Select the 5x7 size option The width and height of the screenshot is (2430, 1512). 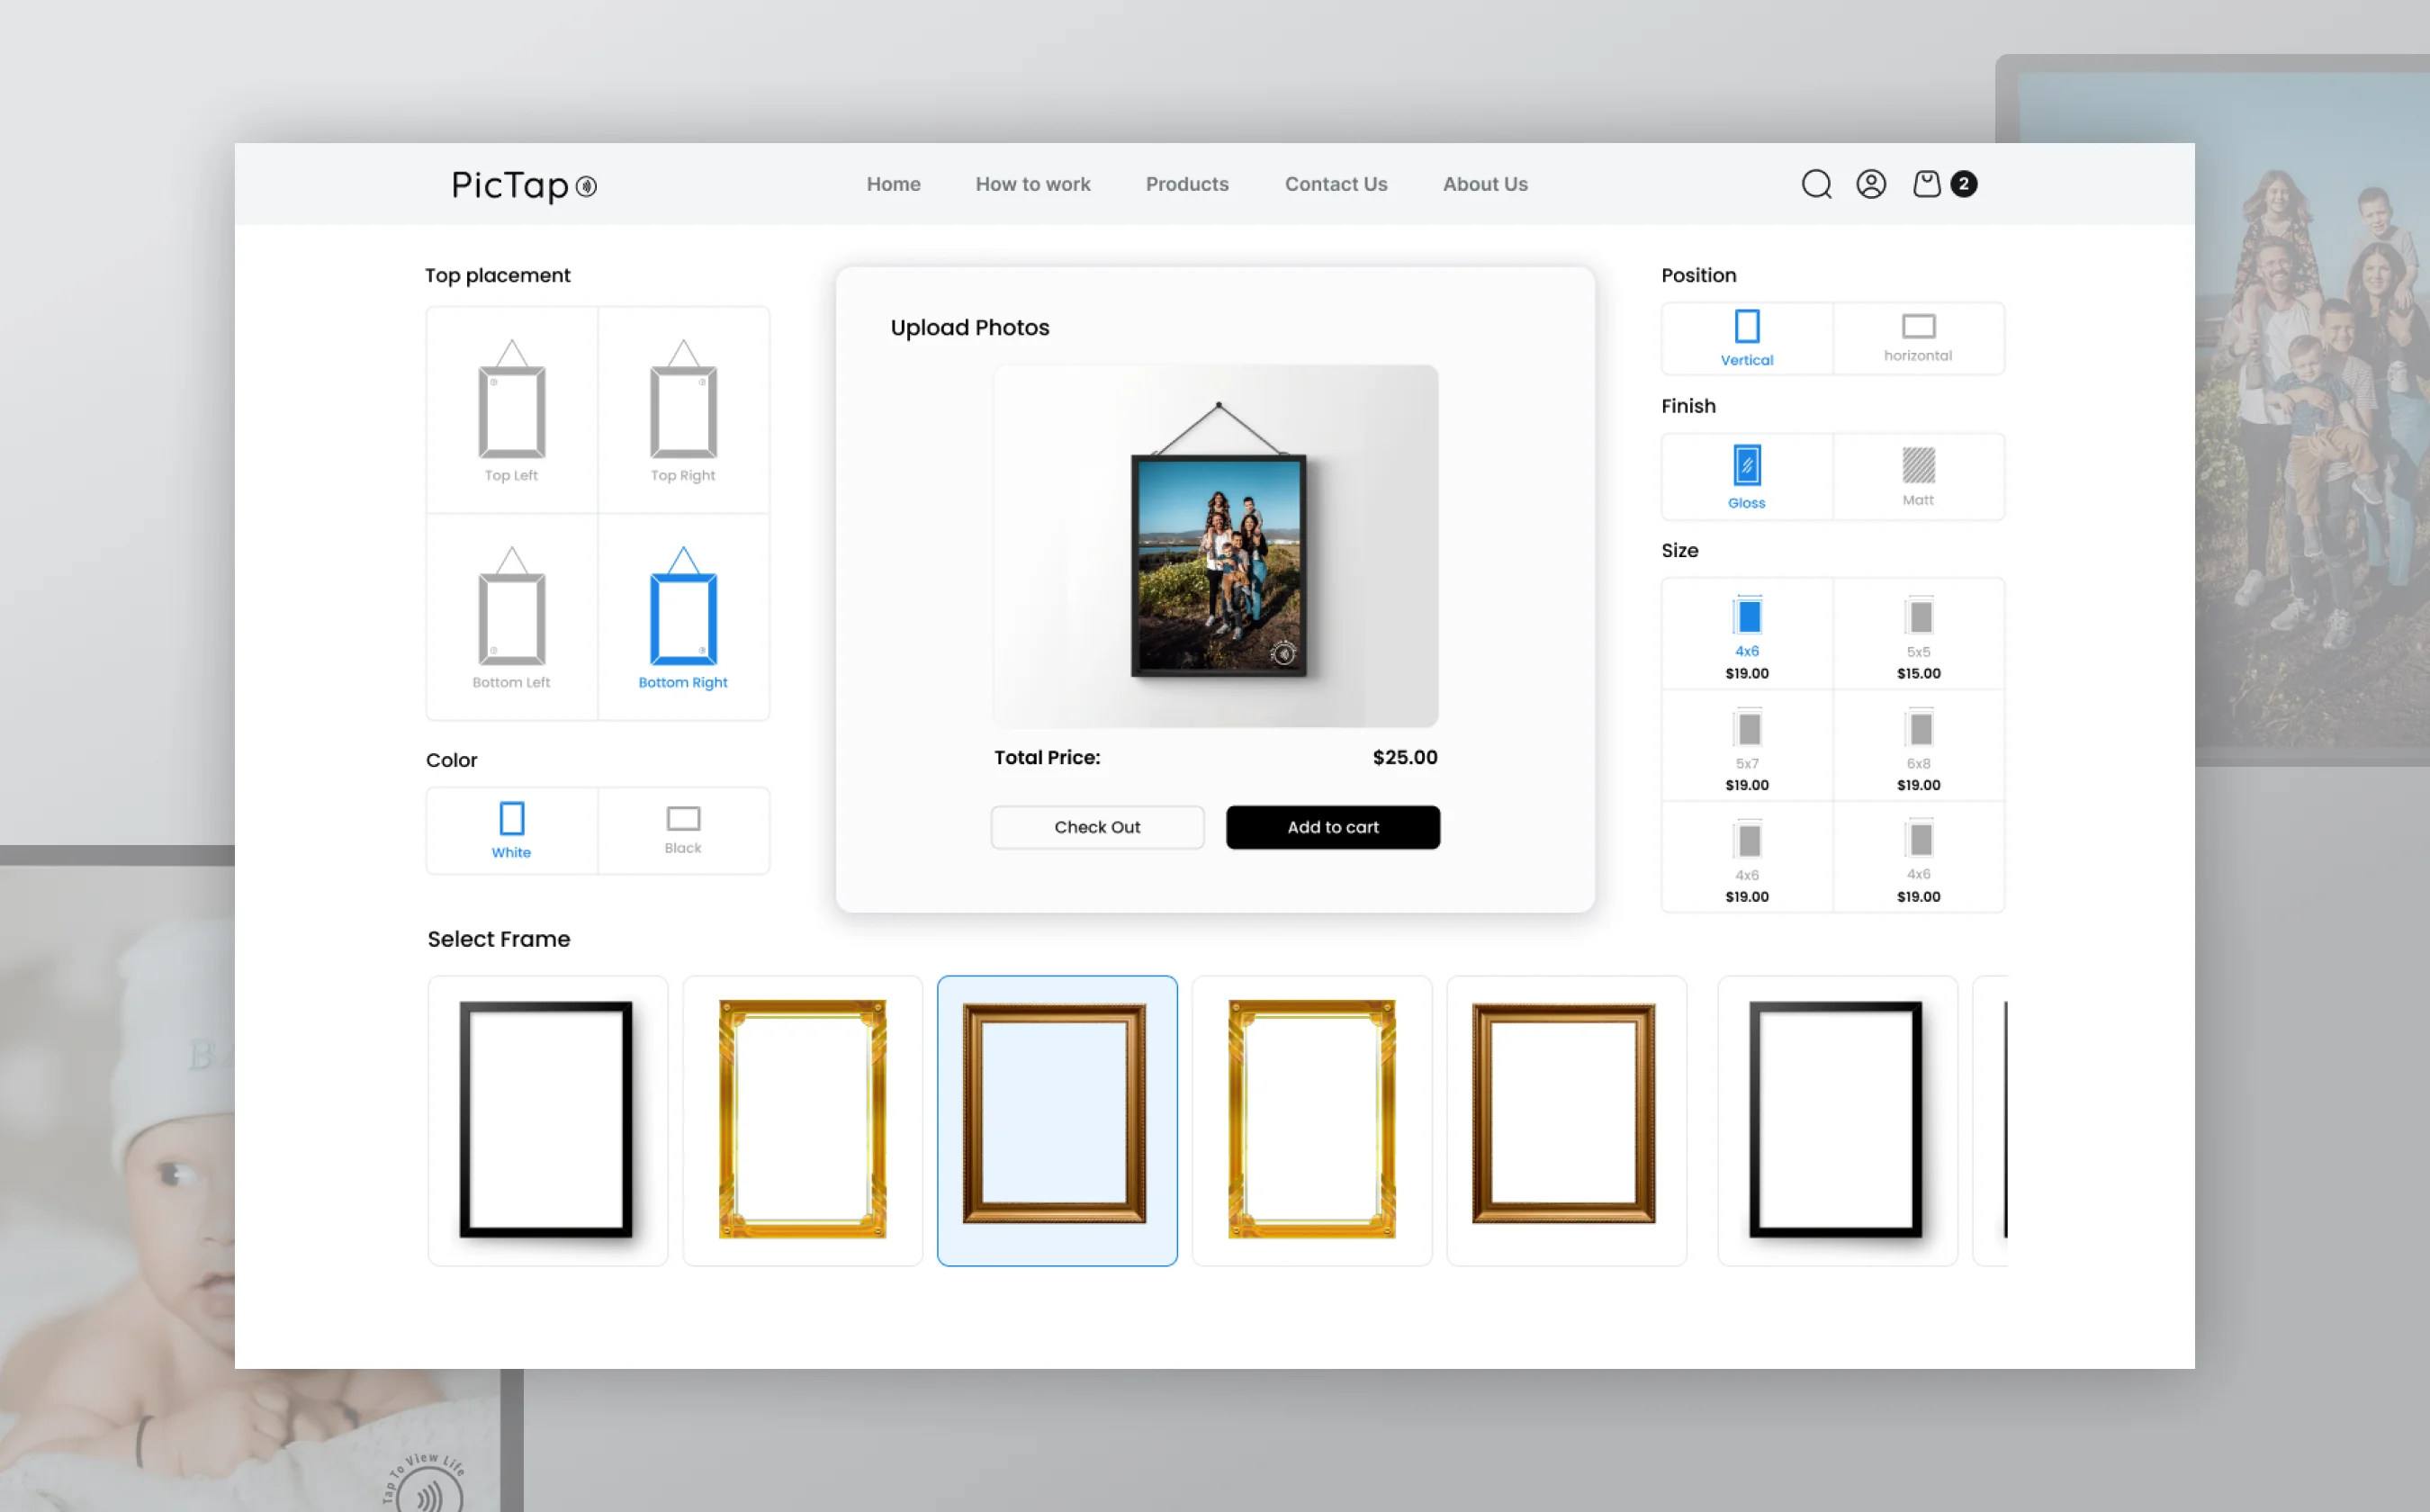(1747, 746)
